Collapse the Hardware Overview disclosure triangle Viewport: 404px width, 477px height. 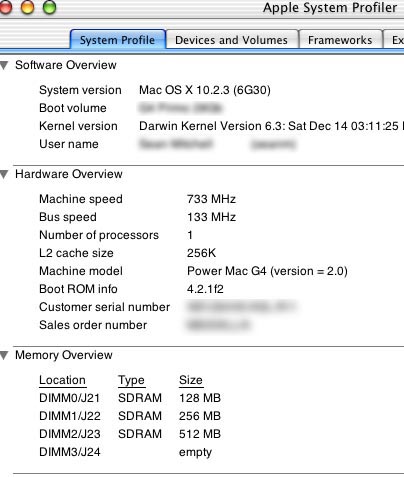tap(4, 174)
